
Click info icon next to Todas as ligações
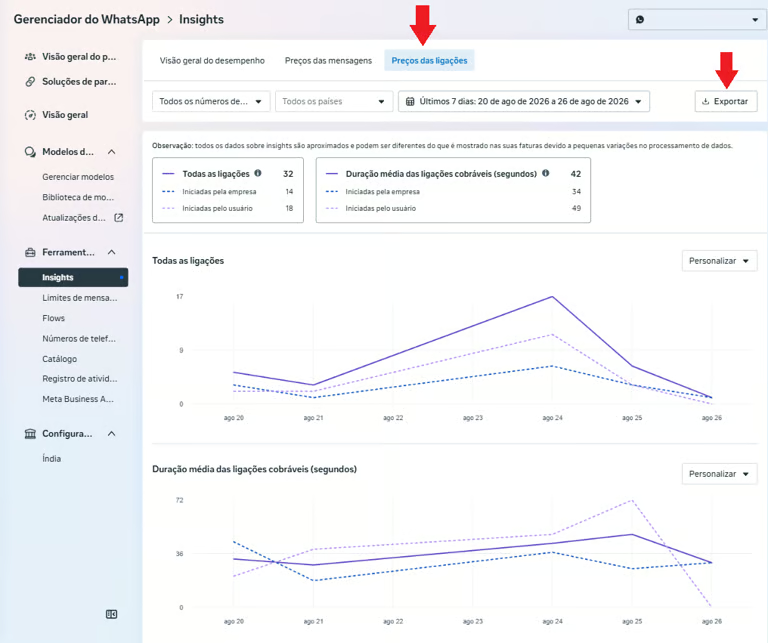click(x=258, y=173)
